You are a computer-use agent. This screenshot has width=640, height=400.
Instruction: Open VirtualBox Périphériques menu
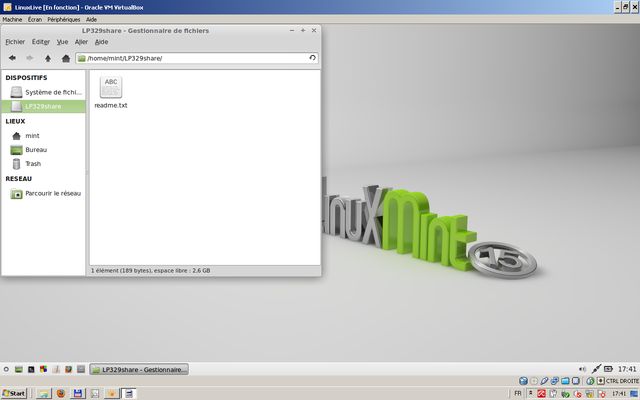click(x=64, y=19)
